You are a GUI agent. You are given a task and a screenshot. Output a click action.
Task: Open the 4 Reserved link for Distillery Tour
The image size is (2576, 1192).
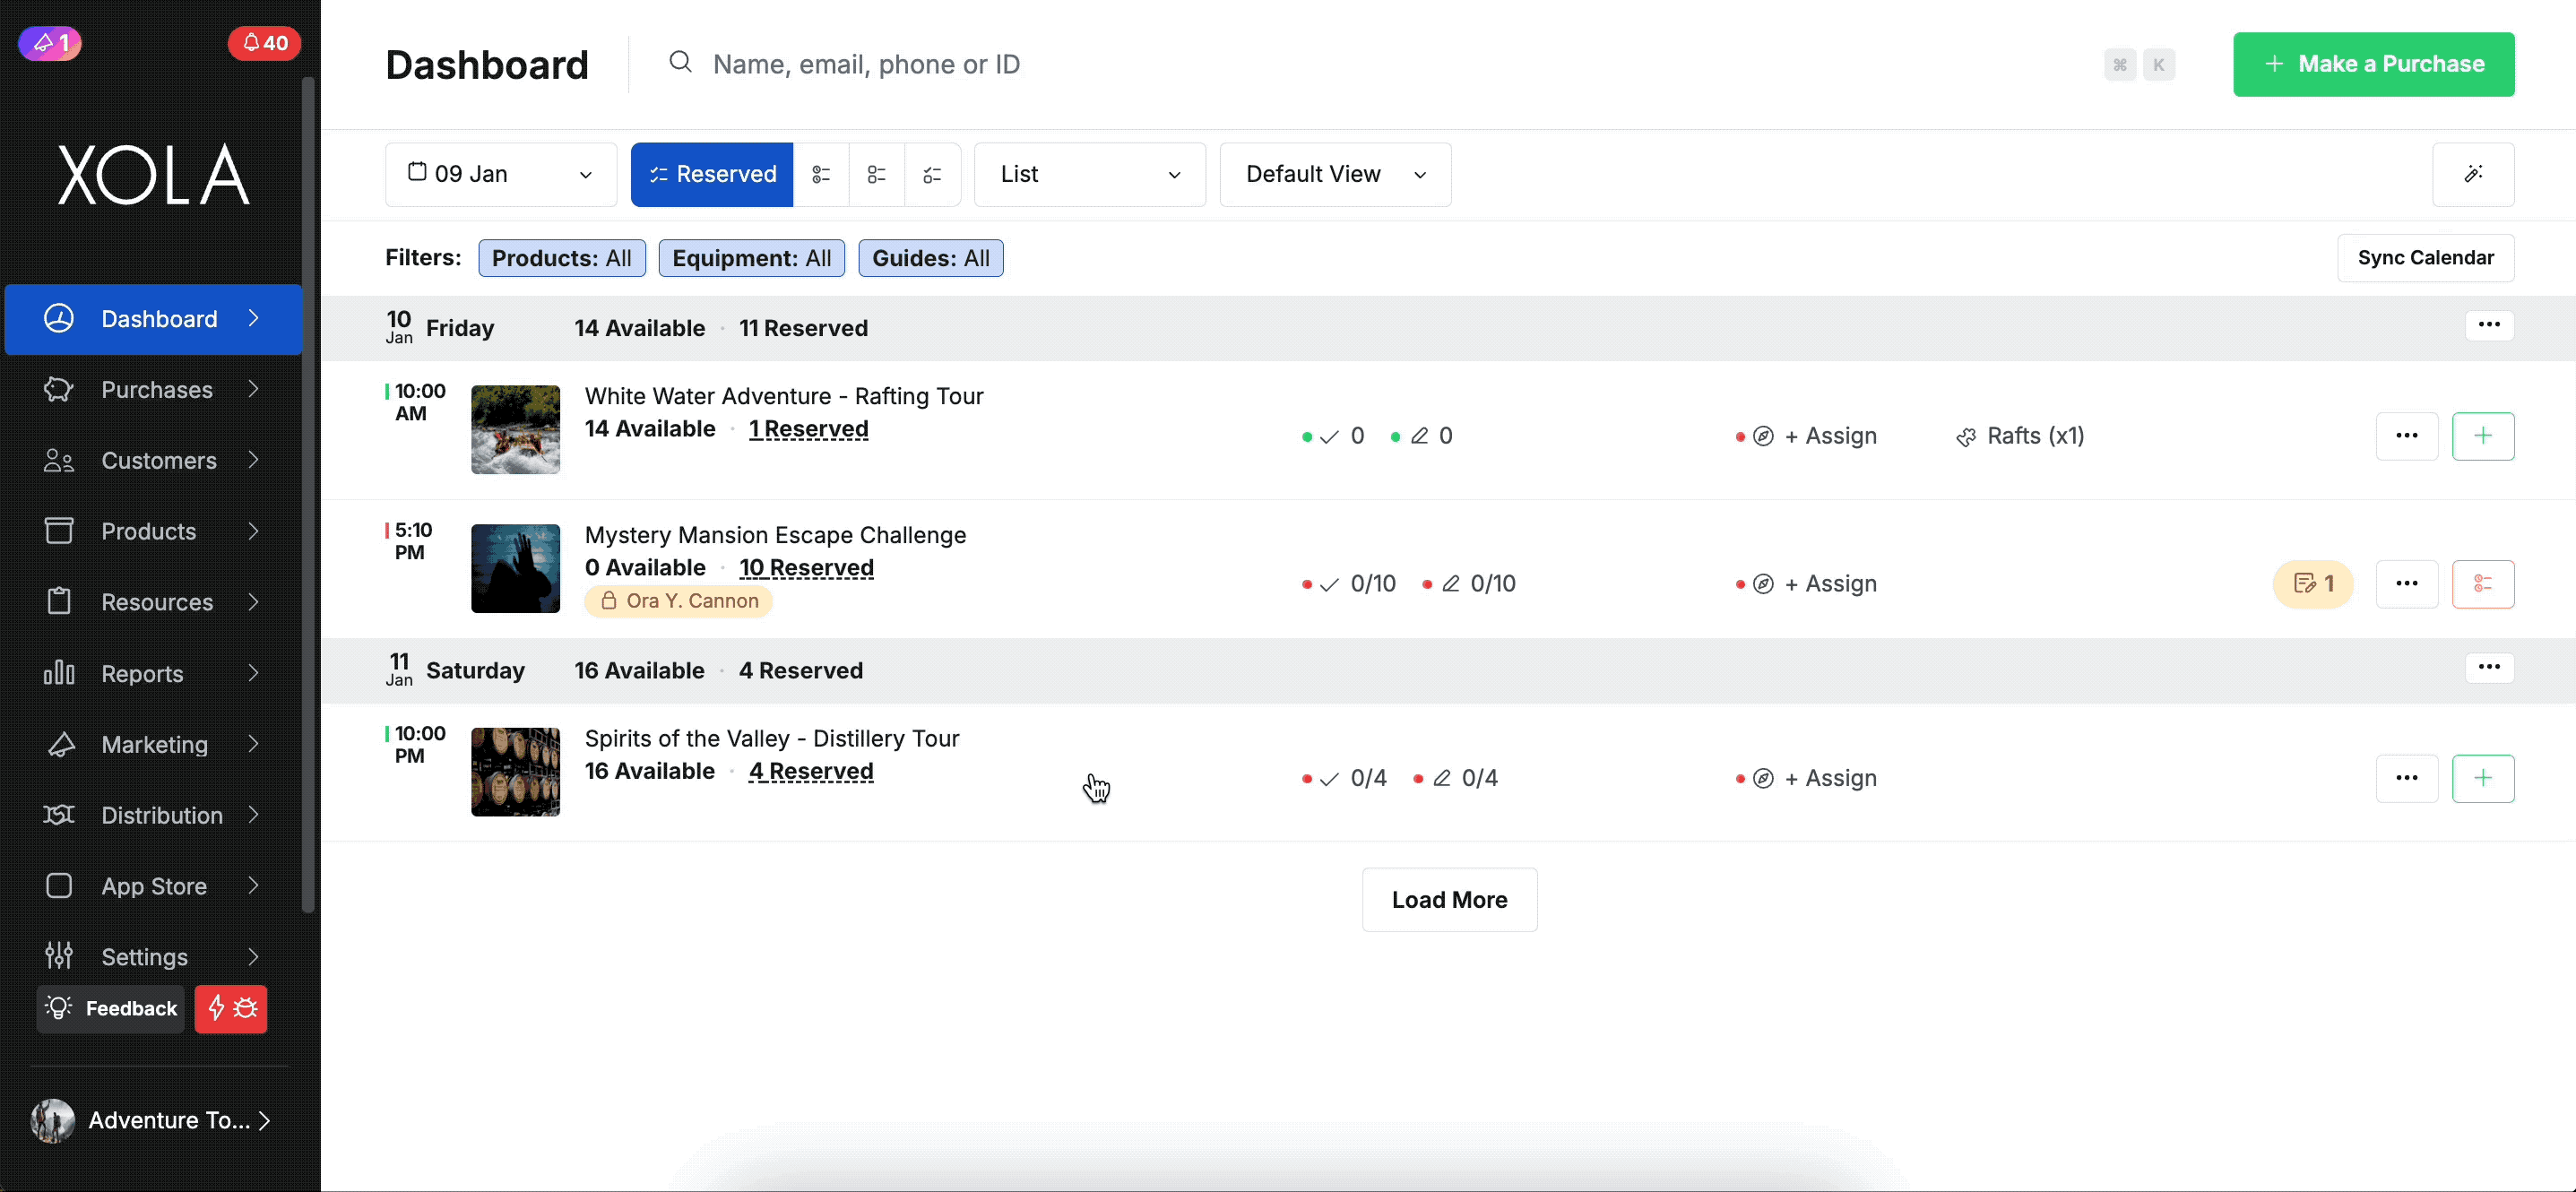[811, 771]
